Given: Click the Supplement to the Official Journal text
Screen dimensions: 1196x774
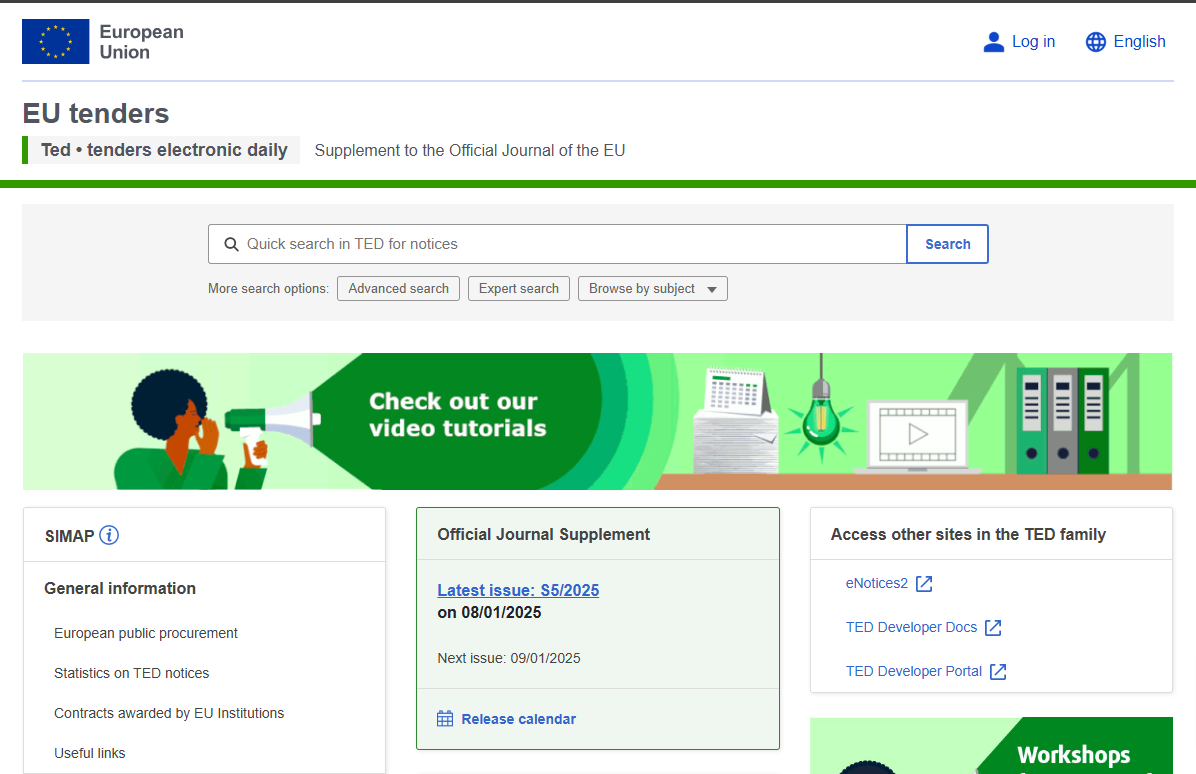Looking at the screenshot, I should pos(470,151).
